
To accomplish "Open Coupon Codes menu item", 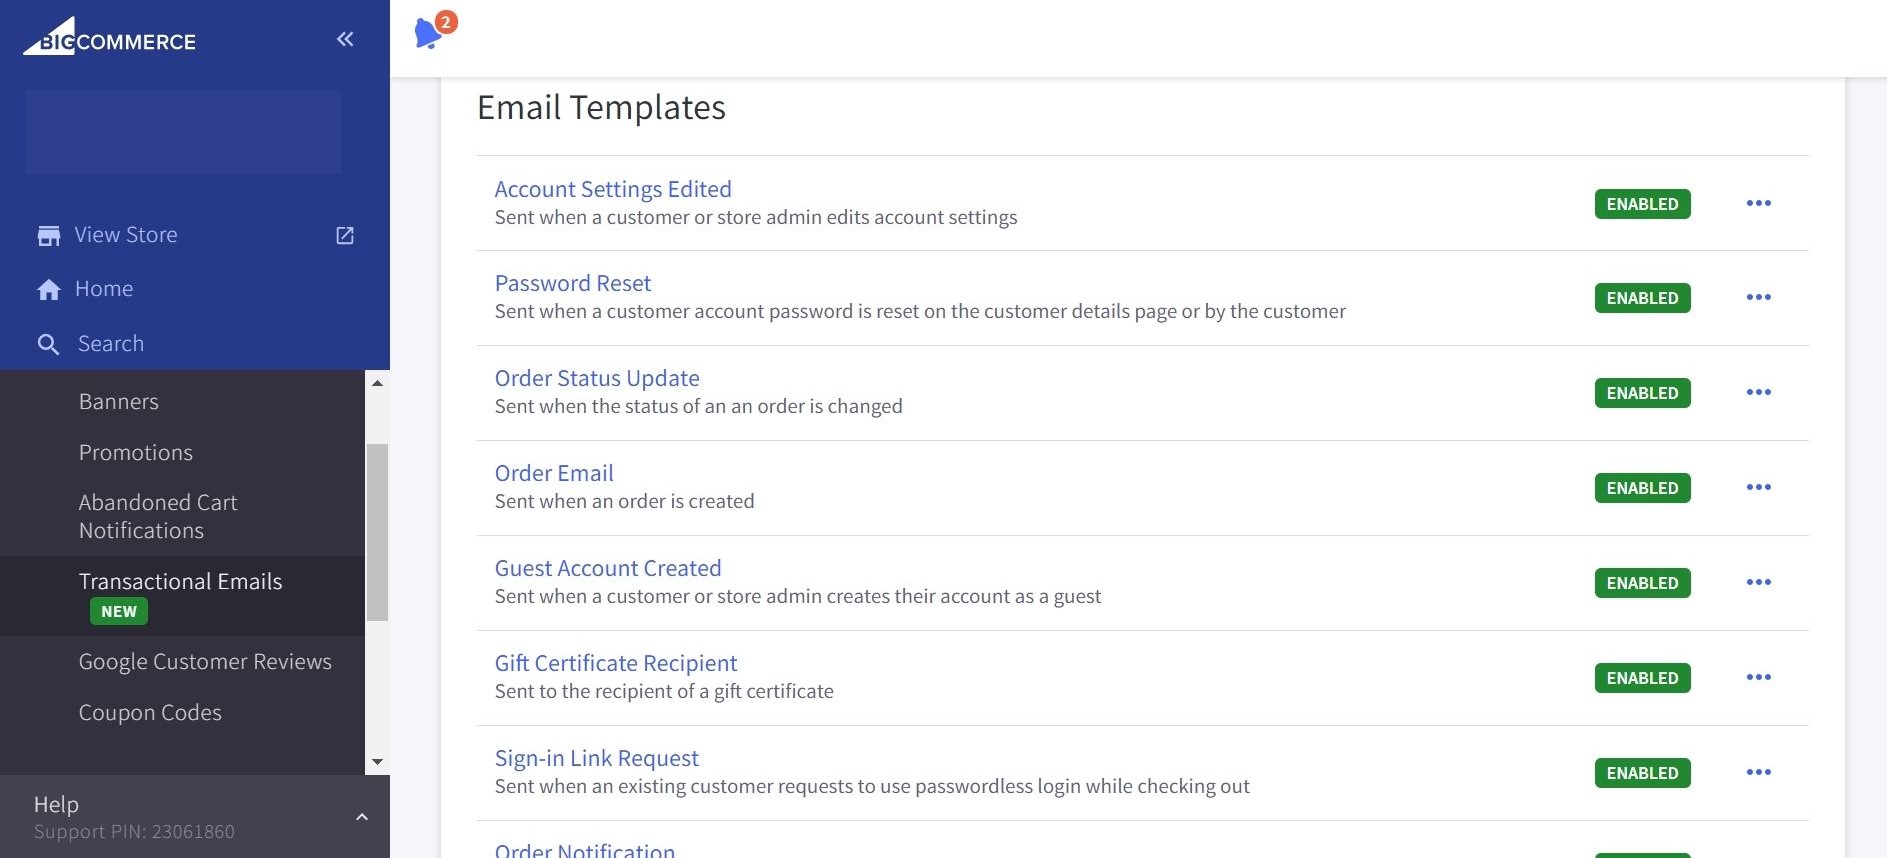I will click(x=150, y=712).
